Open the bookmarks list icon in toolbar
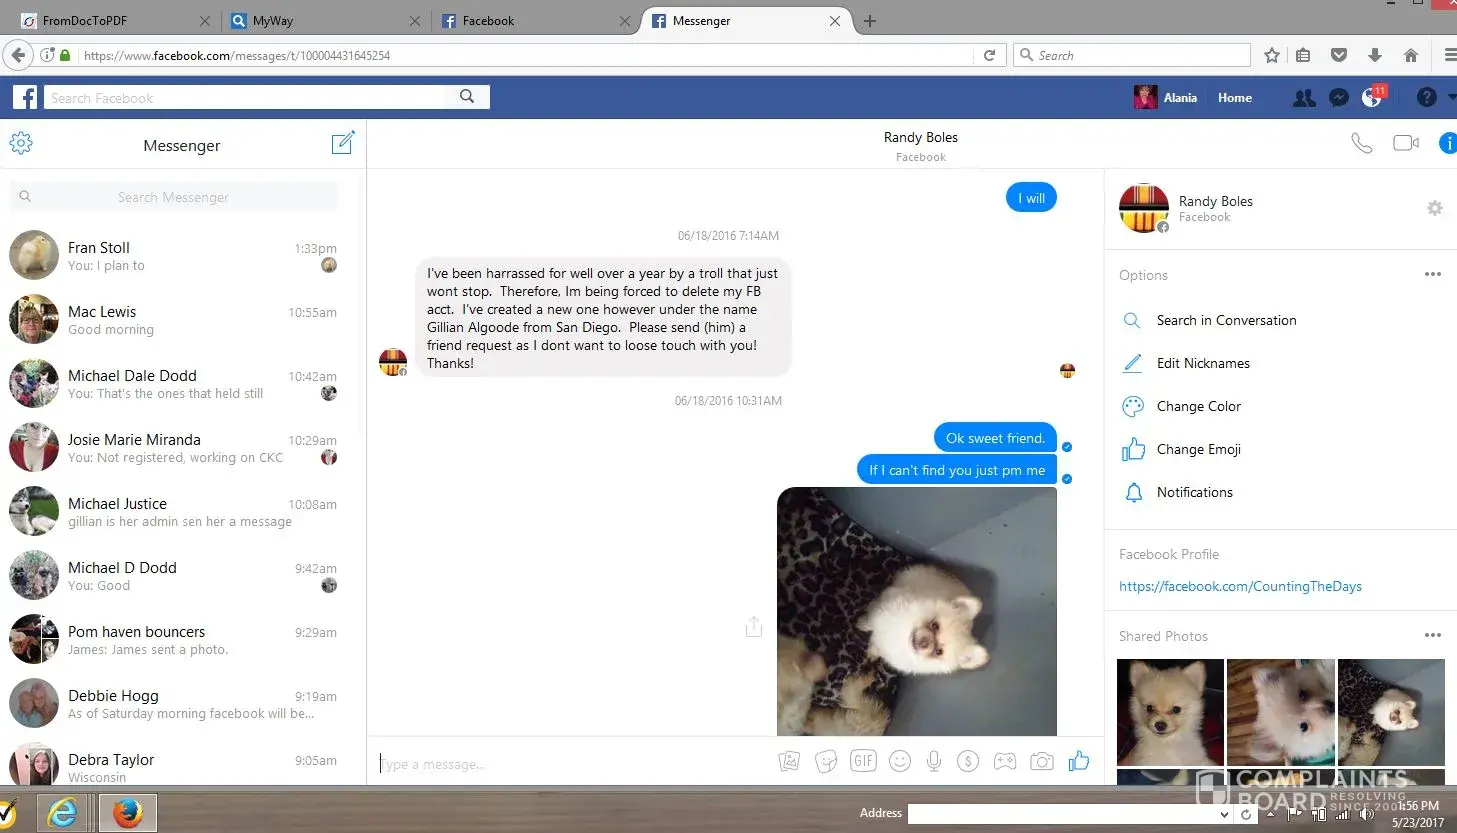This screenshot has height=833, width=1457. (1303, 55)
